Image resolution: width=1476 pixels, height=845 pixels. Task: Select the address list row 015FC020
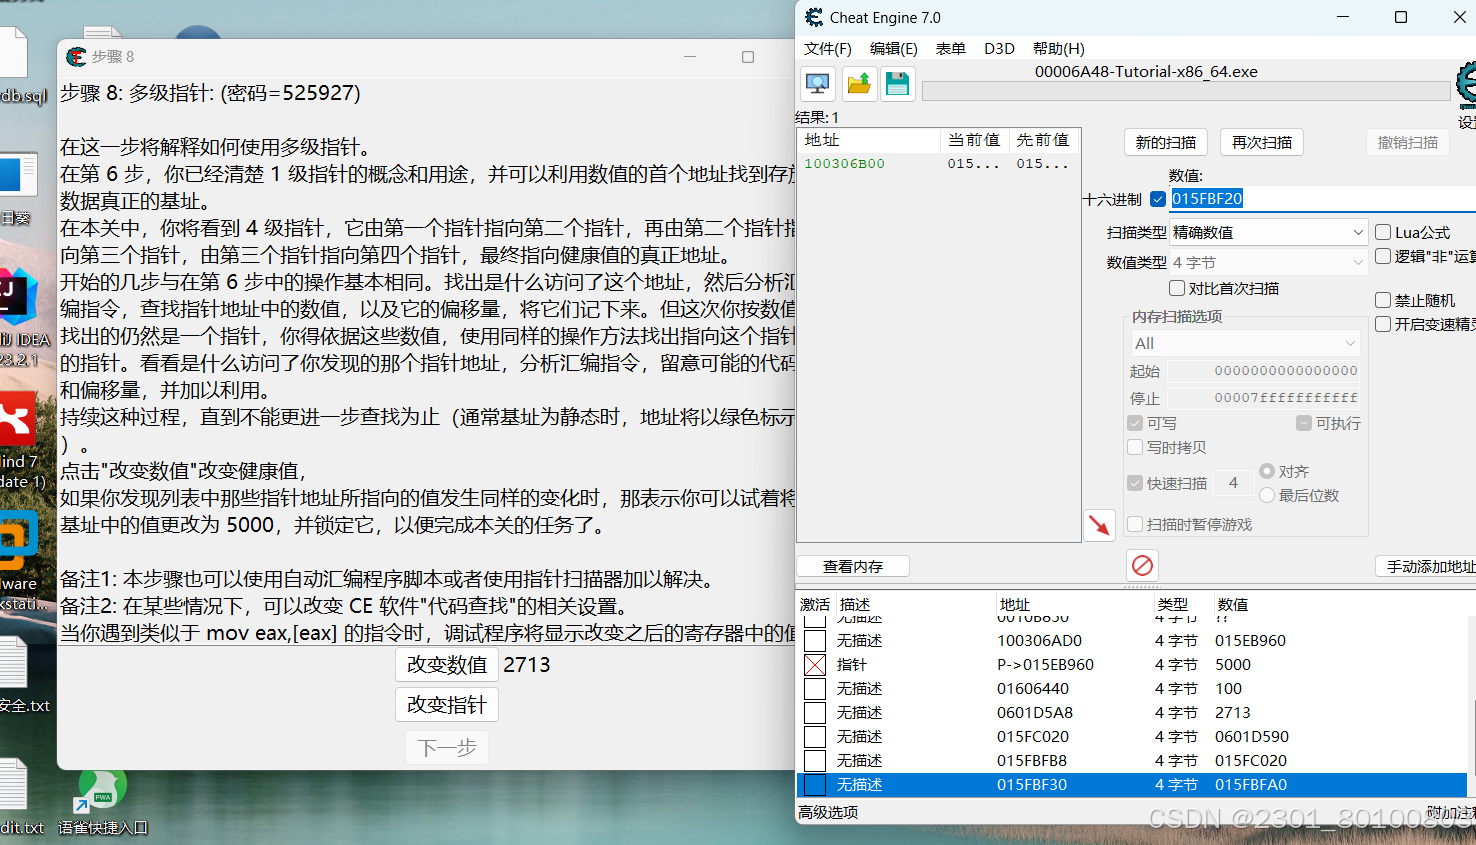[1131, 736]
